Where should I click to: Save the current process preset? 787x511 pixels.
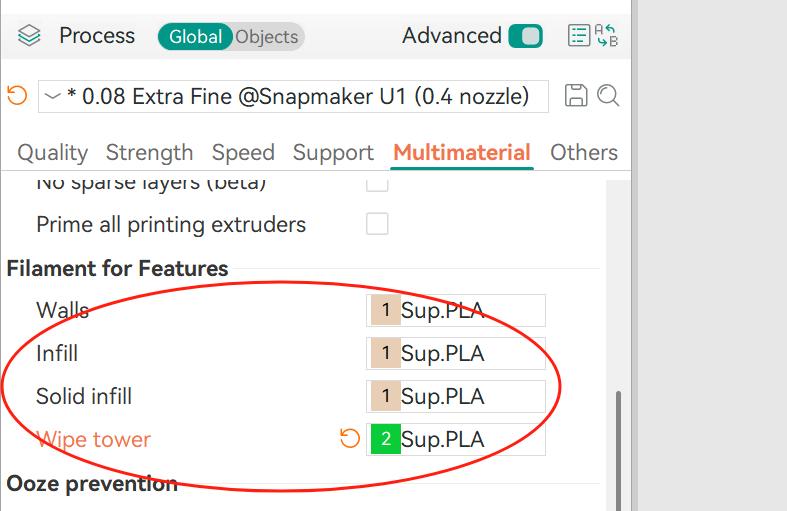tap(576, 96)
